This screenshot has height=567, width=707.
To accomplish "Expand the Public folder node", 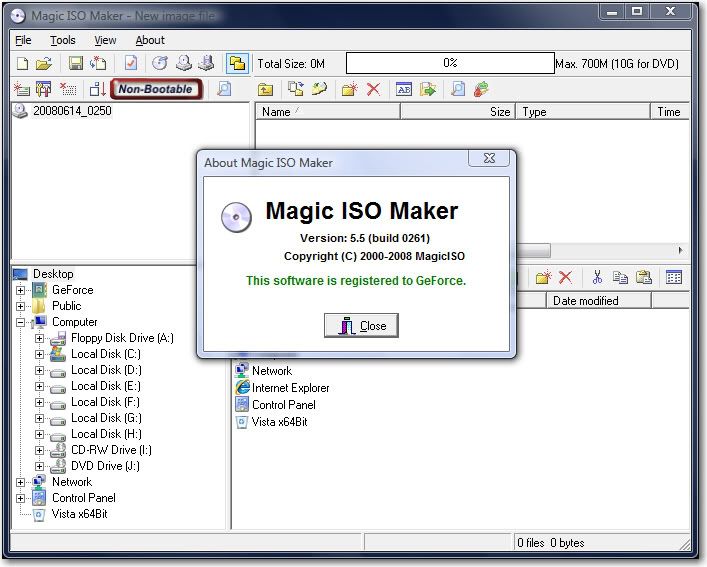I will coord(20,306).
